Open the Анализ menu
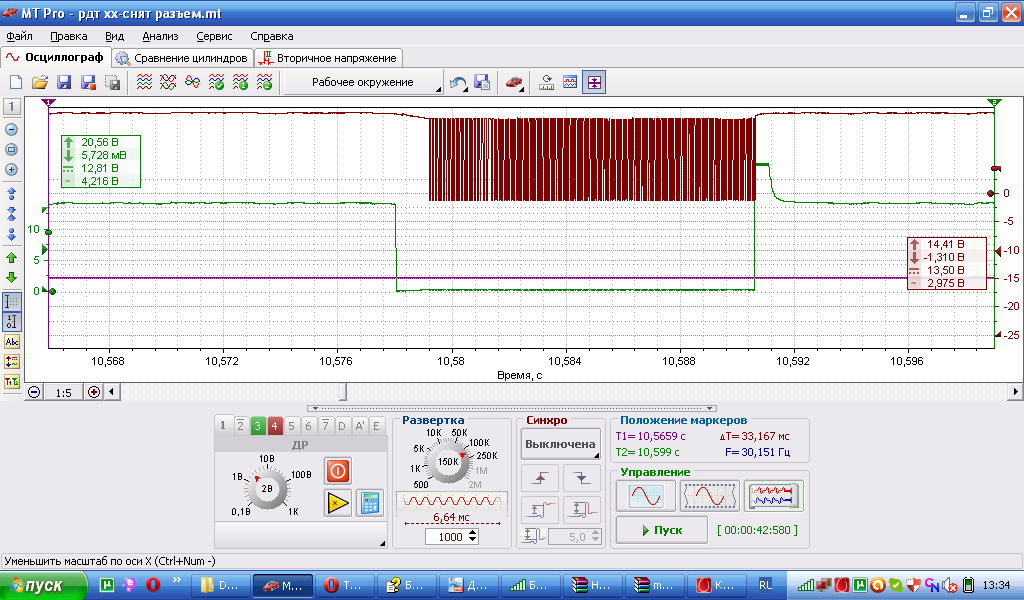 [x=160, y=36]
